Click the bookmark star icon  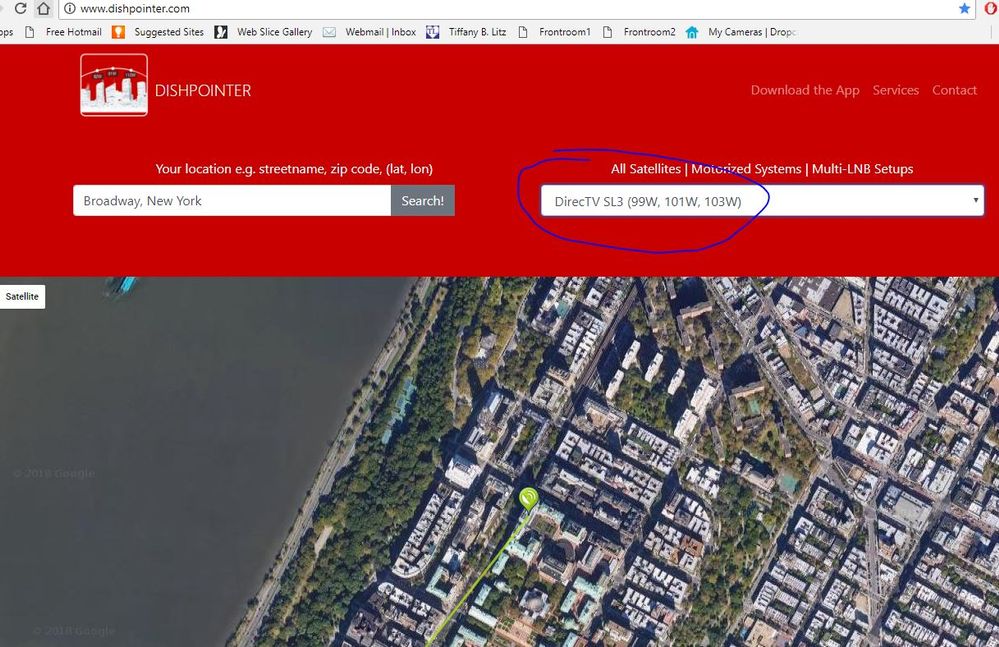(964, 9)
